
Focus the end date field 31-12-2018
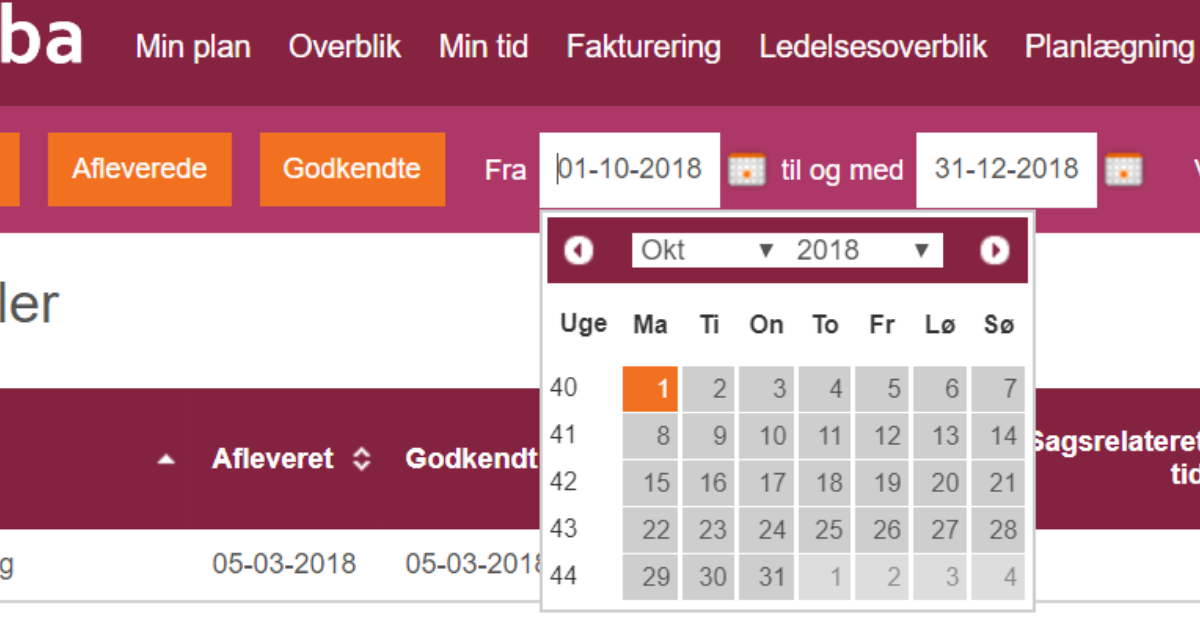coord(1006,169)
